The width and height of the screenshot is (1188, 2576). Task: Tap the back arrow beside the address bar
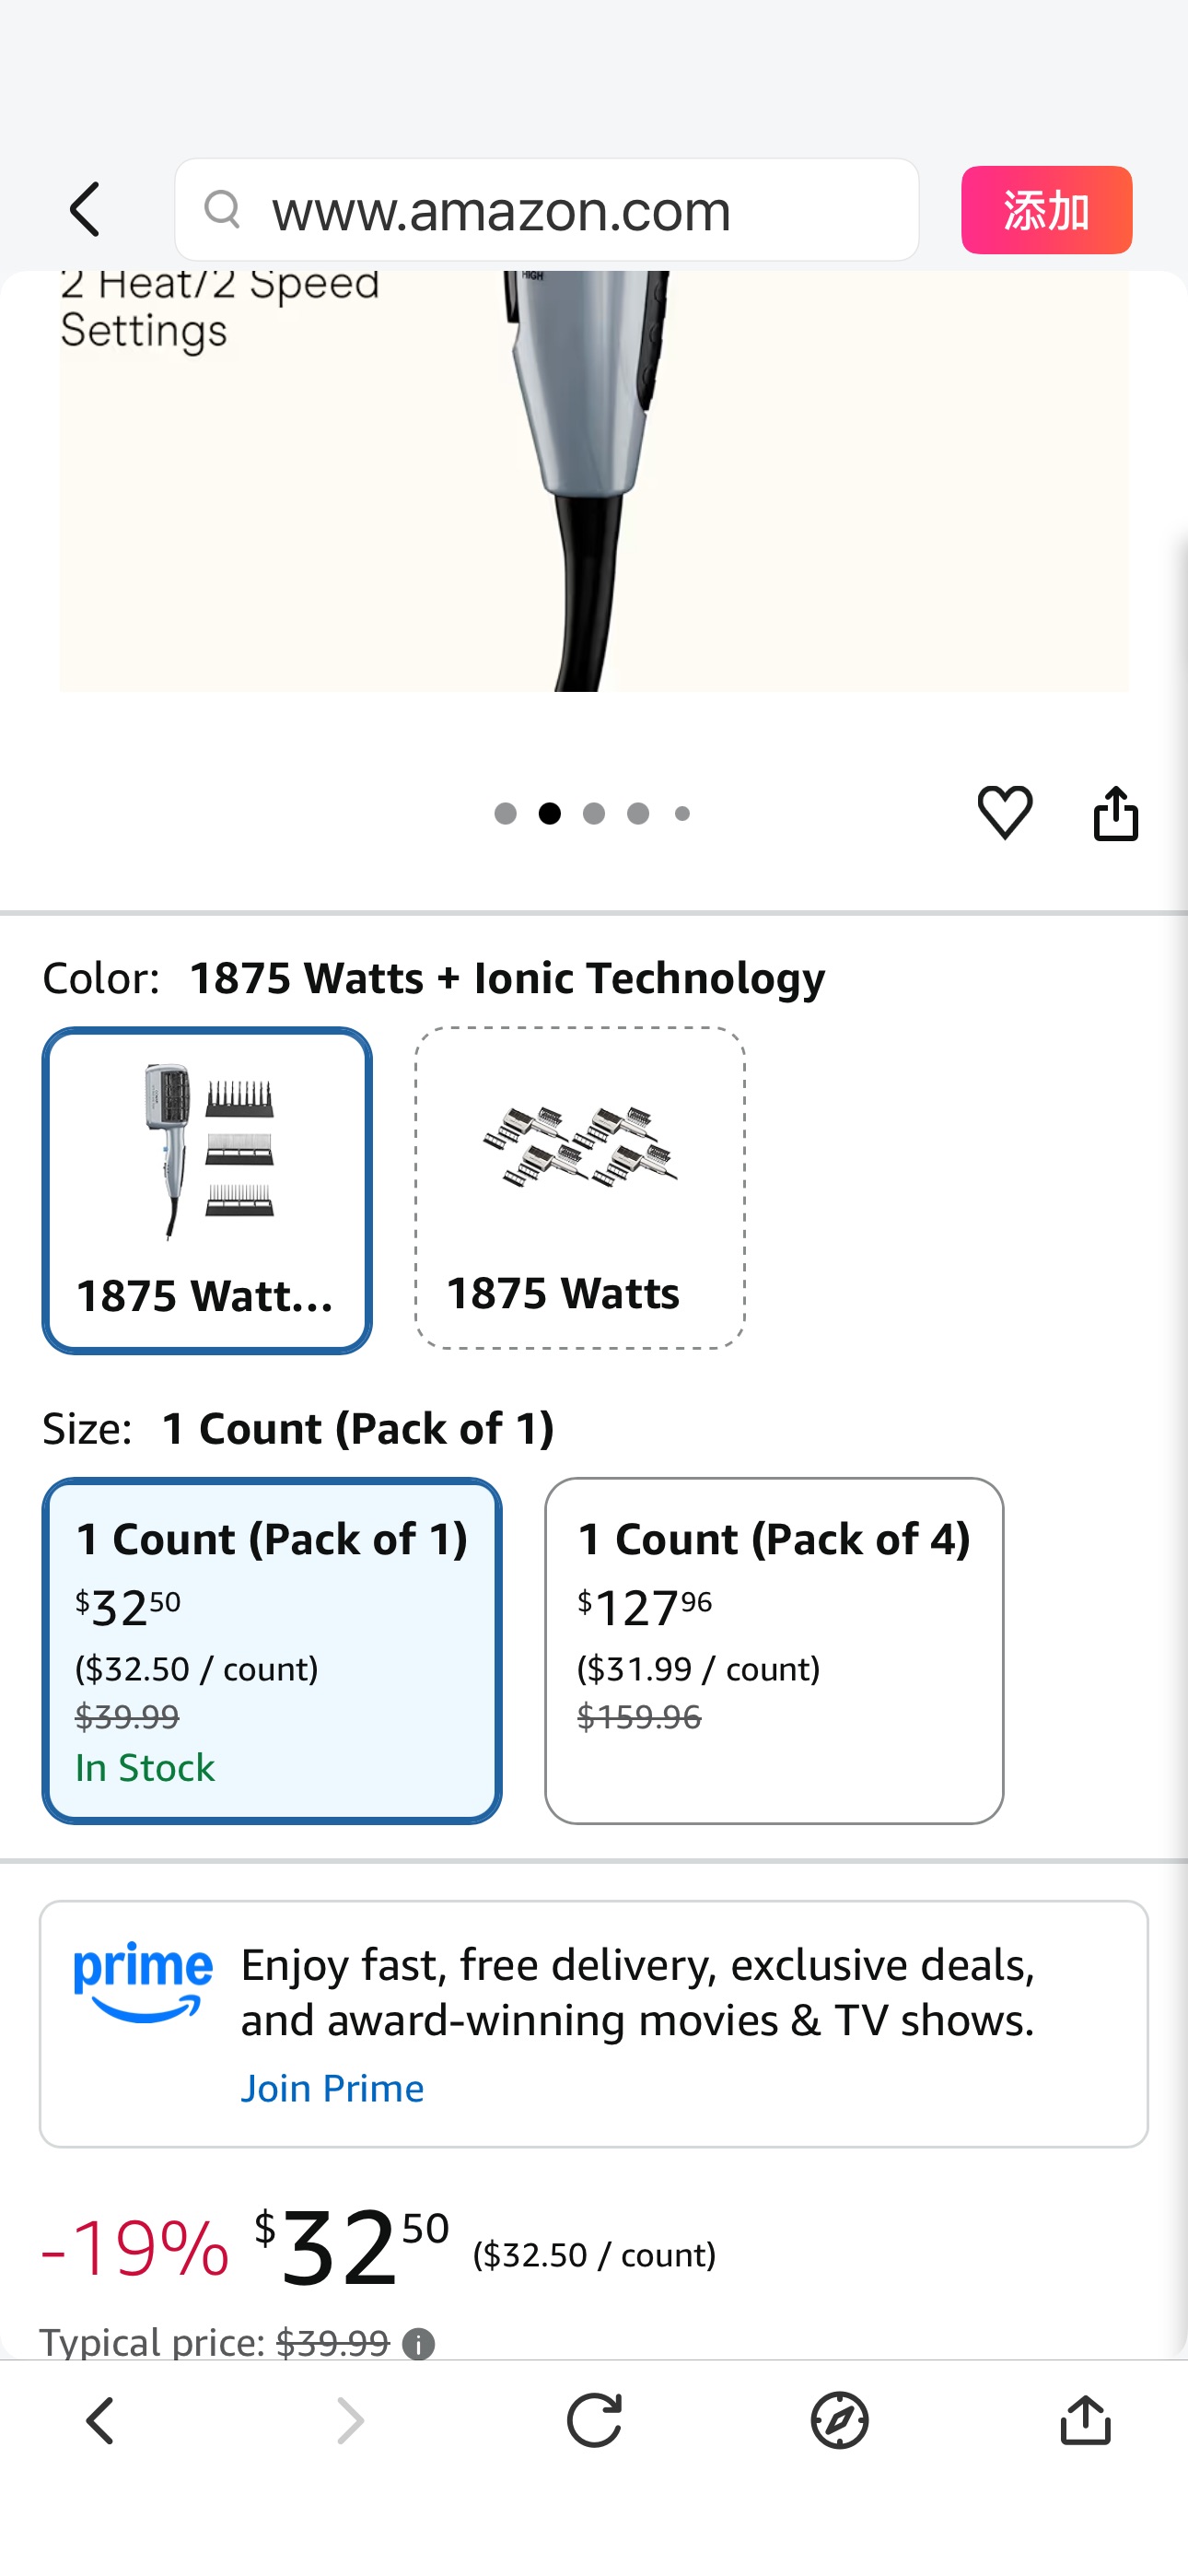coord(86,210)
